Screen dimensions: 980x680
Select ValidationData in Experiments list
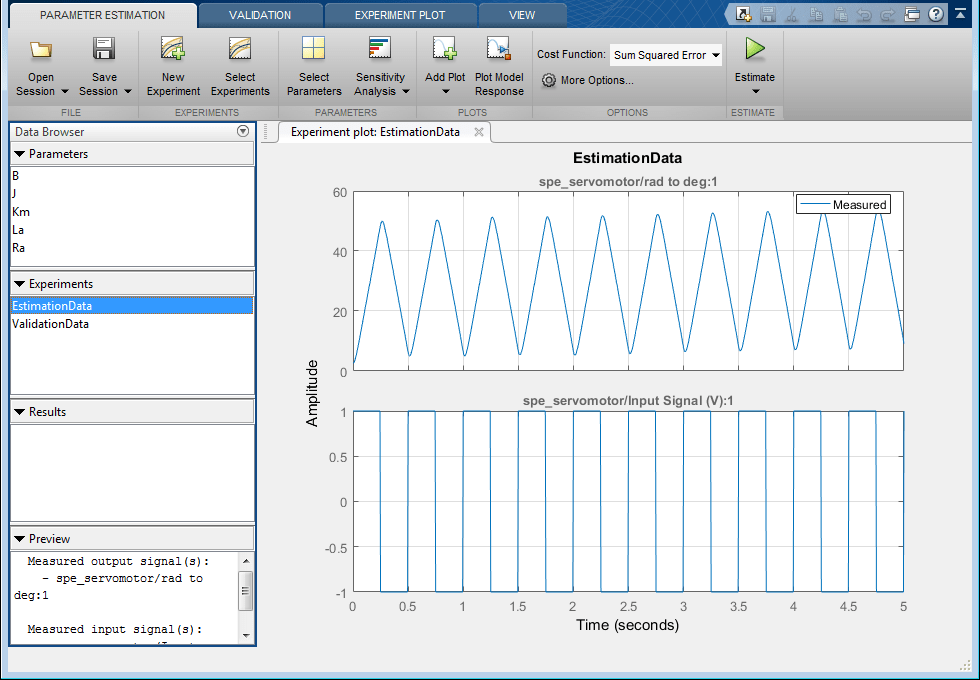point(50,324)
